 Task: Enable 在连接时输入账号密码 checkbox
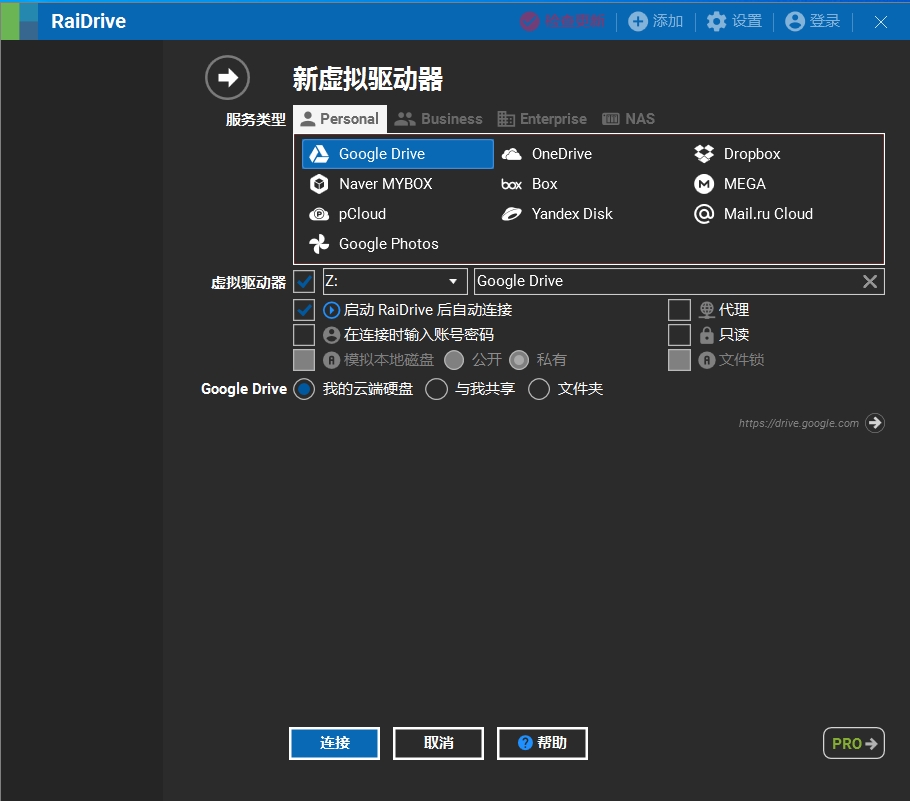point(304,335)
